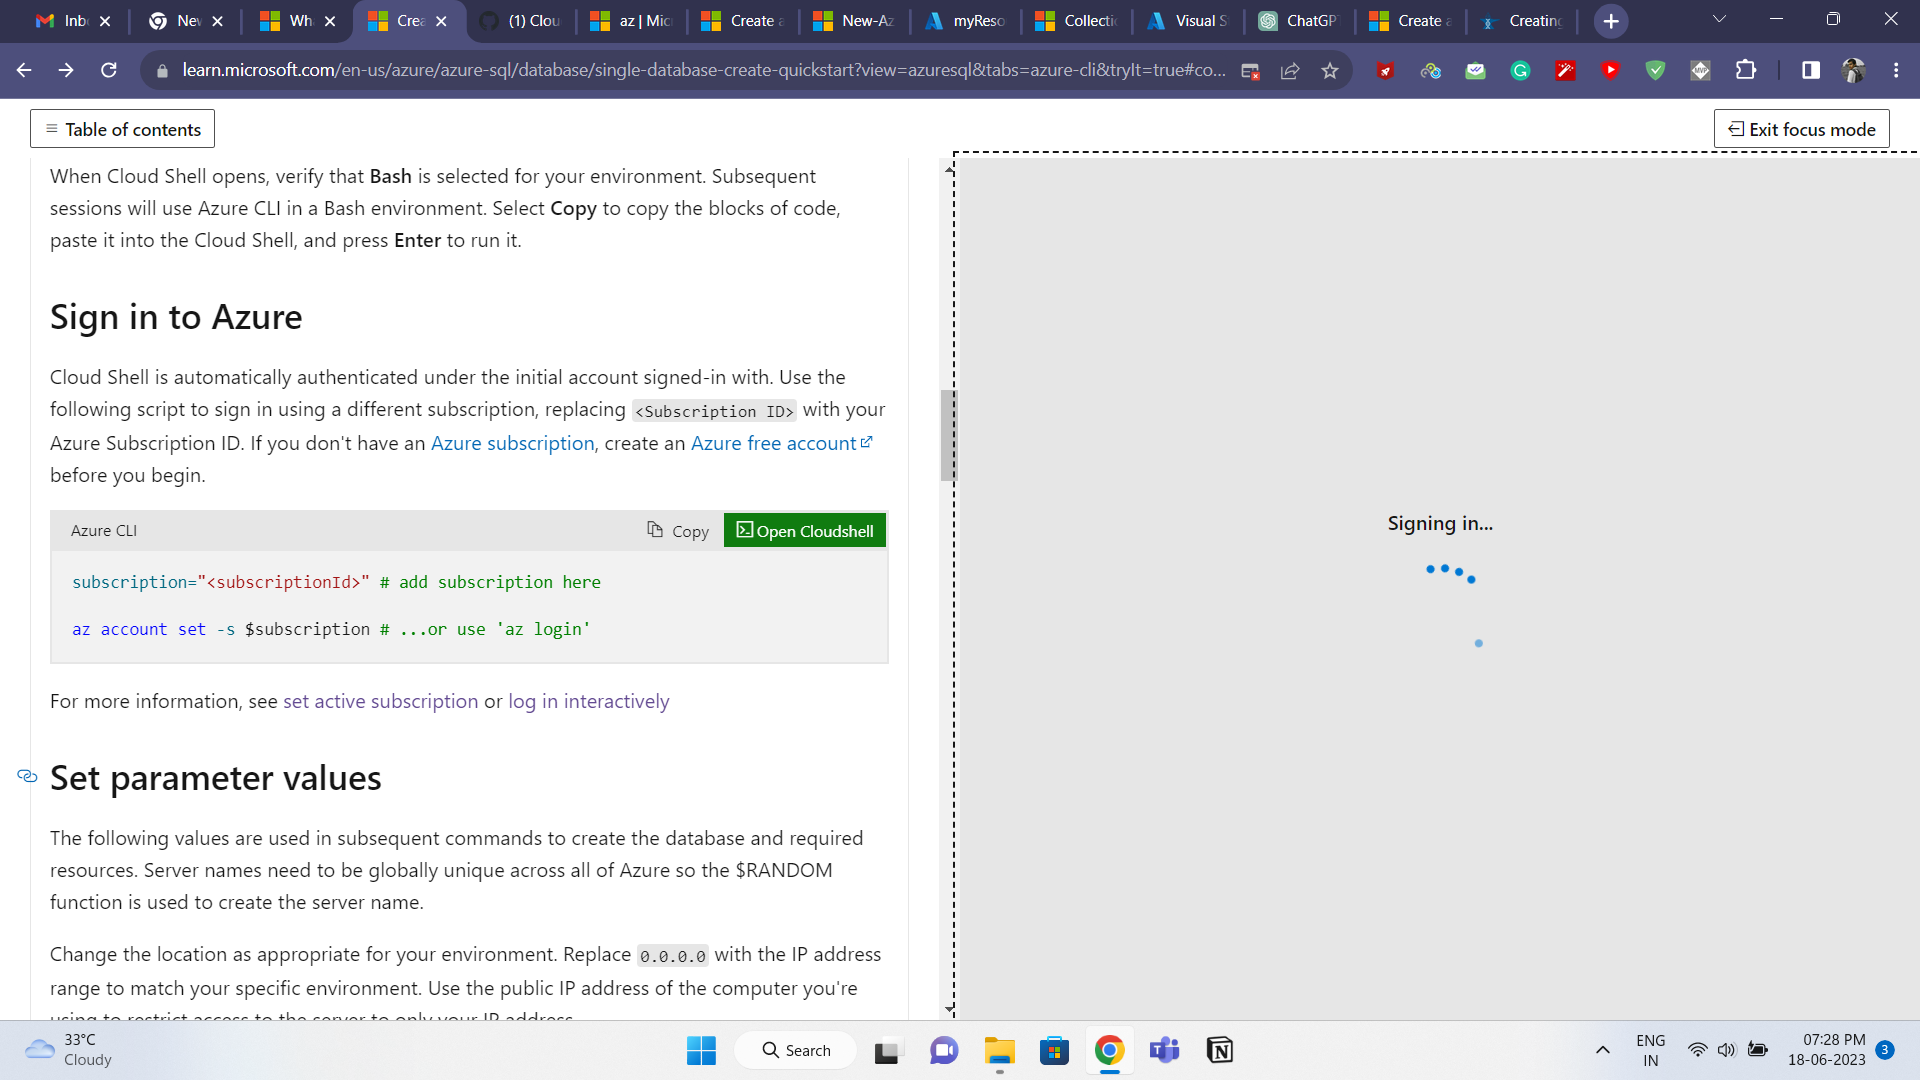
Task: Click the Open Cloudshell button
Action: click(x=804, y=530)
